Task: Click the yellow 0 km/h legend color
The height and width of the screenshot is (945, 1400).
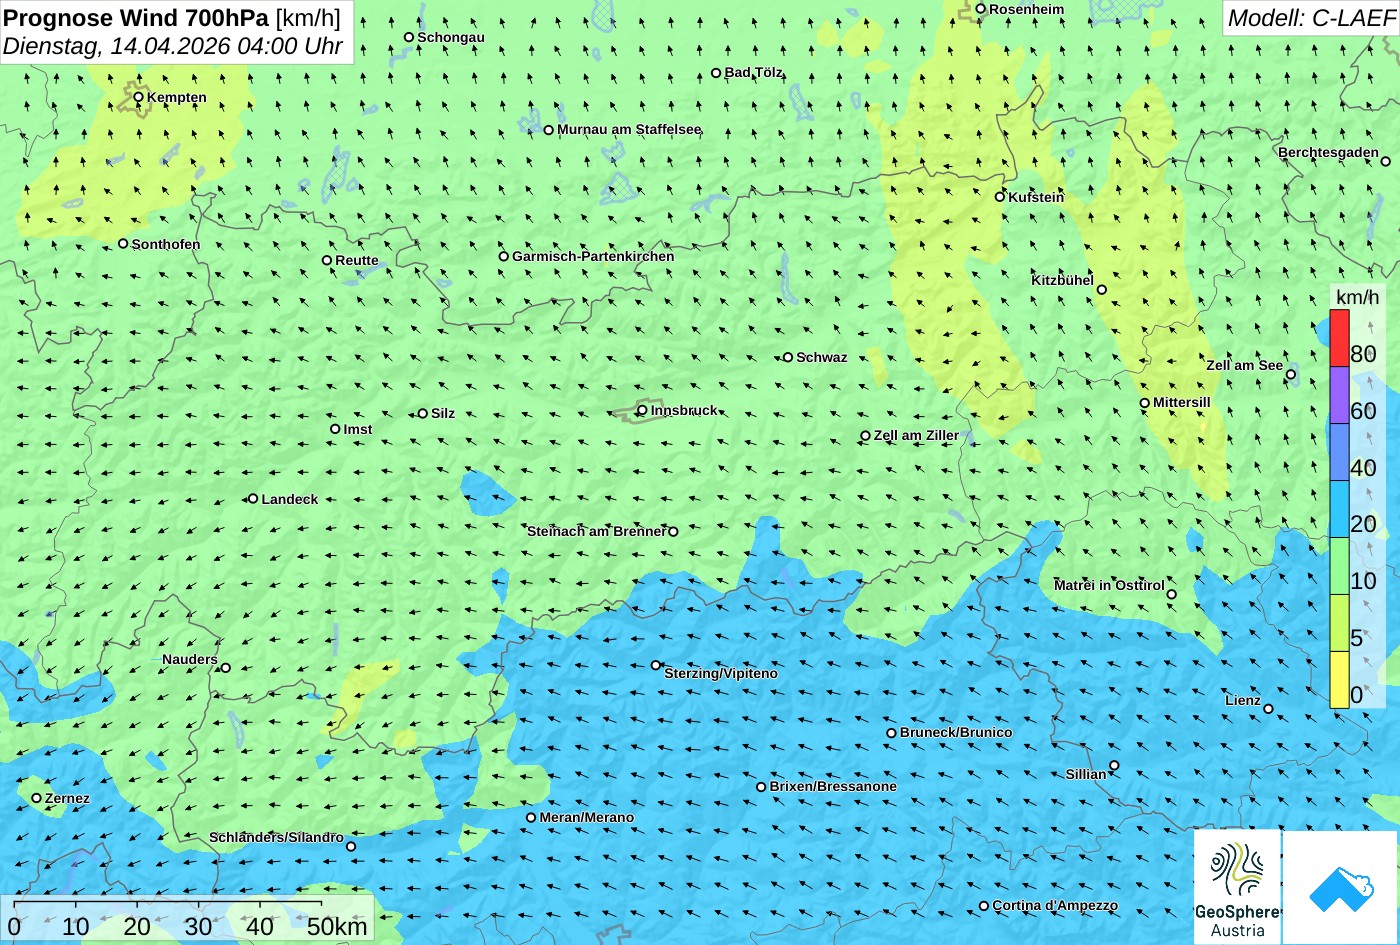Action: [1339, 679]
